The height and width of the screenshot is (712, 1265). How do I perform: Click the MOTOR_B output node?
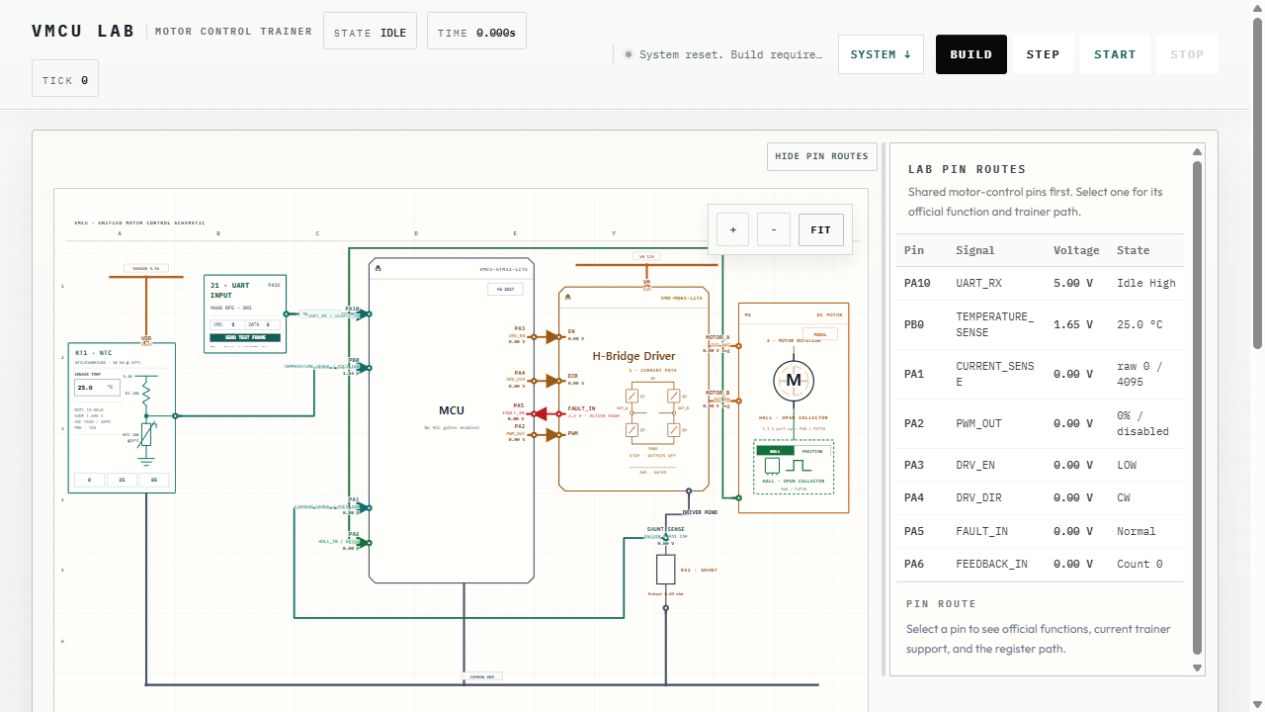[x=737, y=399]
